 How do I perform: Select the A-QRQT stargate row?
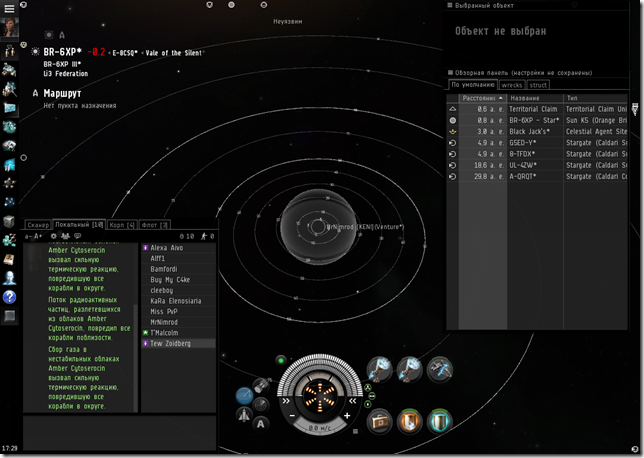(537, 176)
